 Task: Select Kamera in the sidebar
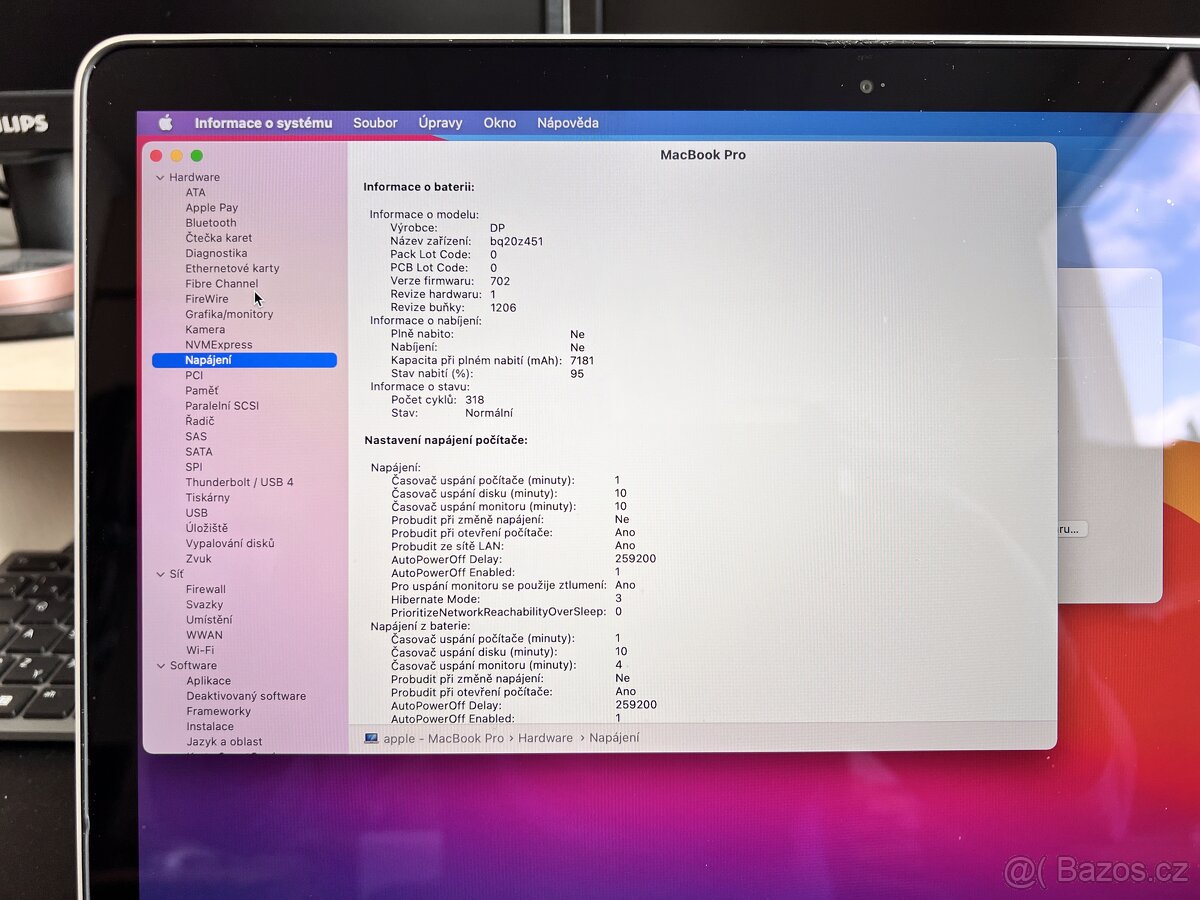click(x=205, y=329)
